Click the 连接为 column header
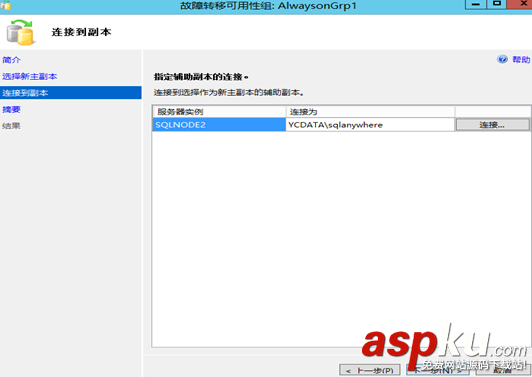The height and width of the screenshot is (377, 532). pos(370,112)
